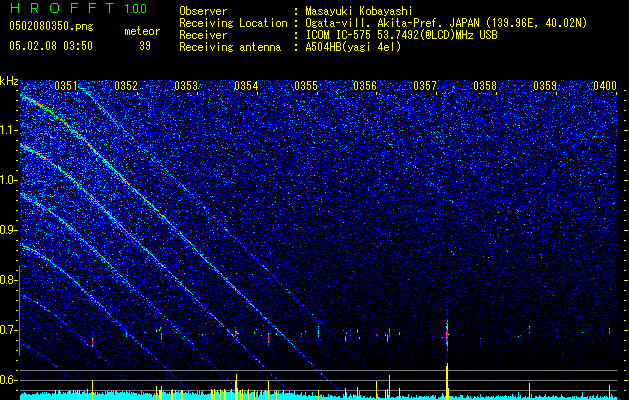Select the filename 0502080350.png
The image size is (629, 400).
click(51, 27)
